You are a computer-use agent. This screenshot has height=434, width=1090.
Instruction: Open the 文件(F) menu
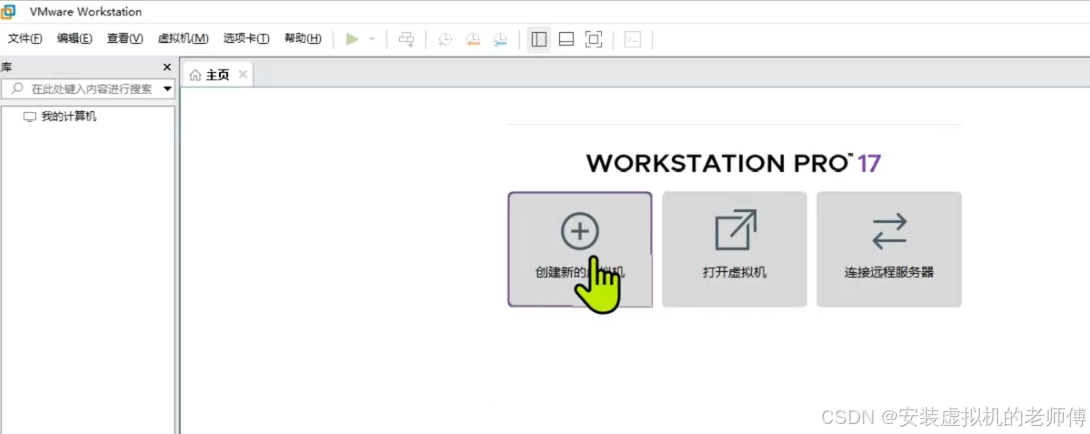25,39
